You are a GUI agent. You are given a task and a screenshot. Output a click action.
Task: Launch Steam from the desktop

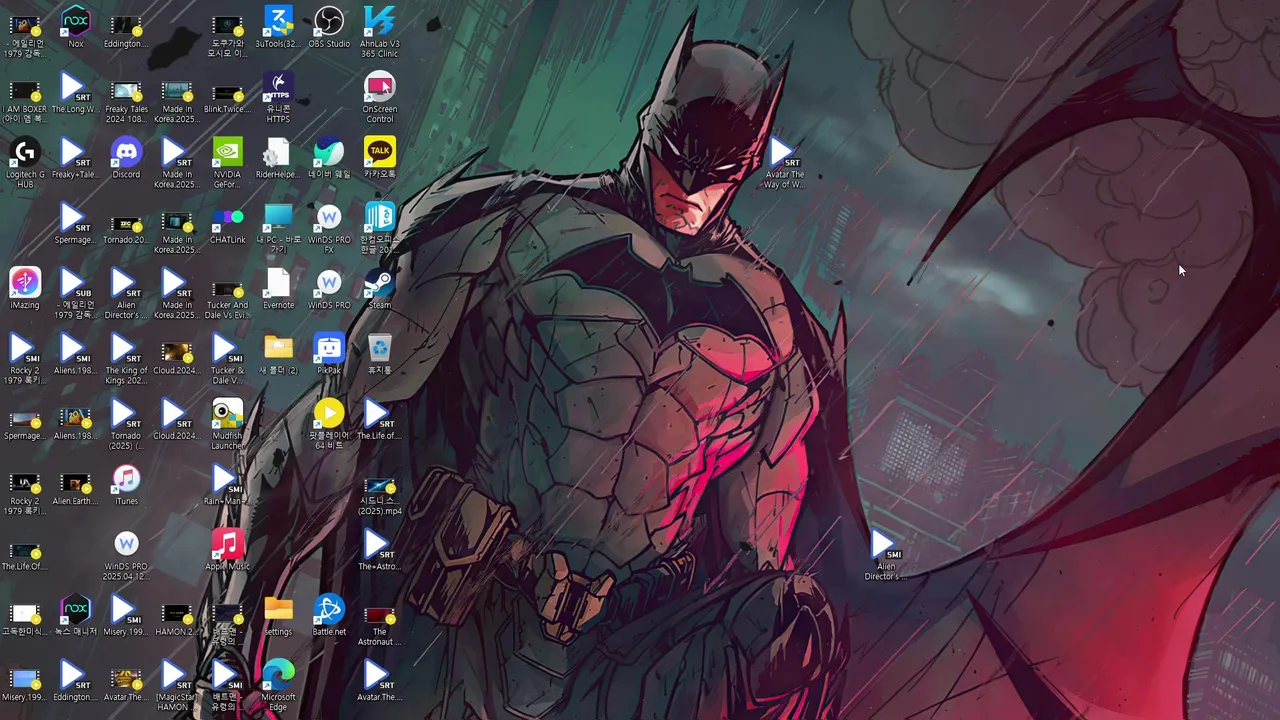tap(380, 283)
